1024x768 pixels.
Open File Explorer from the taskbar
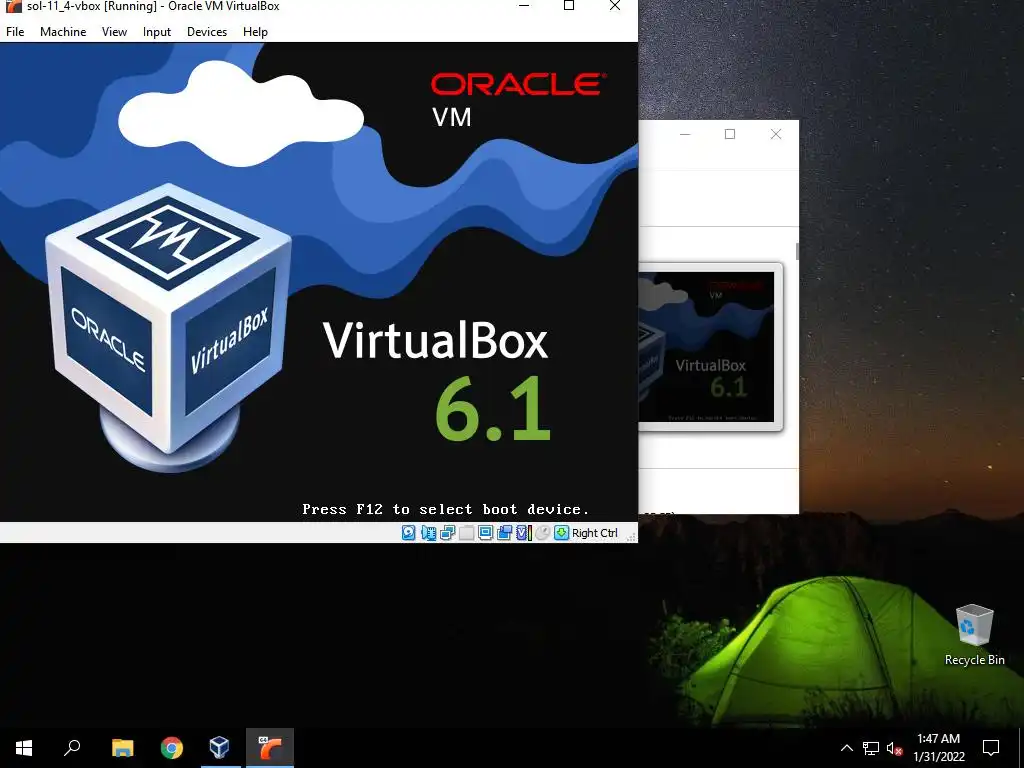pos(122,748)
